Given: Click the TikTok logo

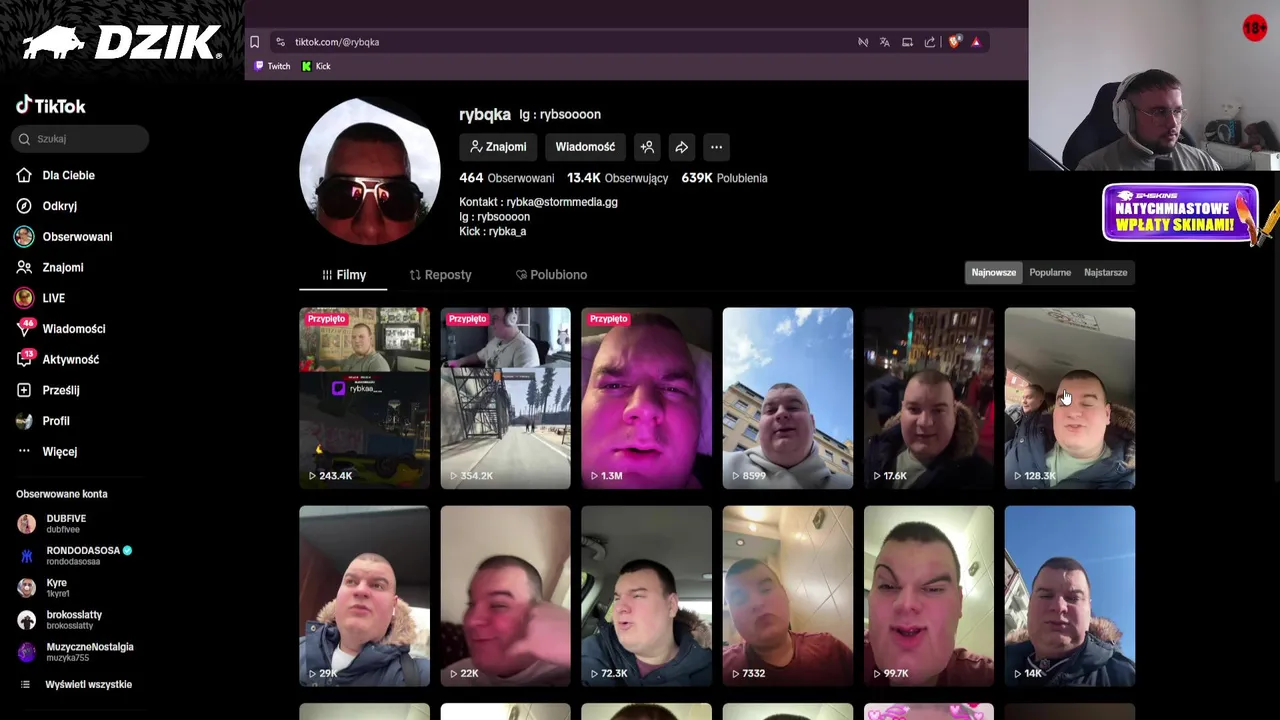Looking at the screenshot, I should pos(50,106).
